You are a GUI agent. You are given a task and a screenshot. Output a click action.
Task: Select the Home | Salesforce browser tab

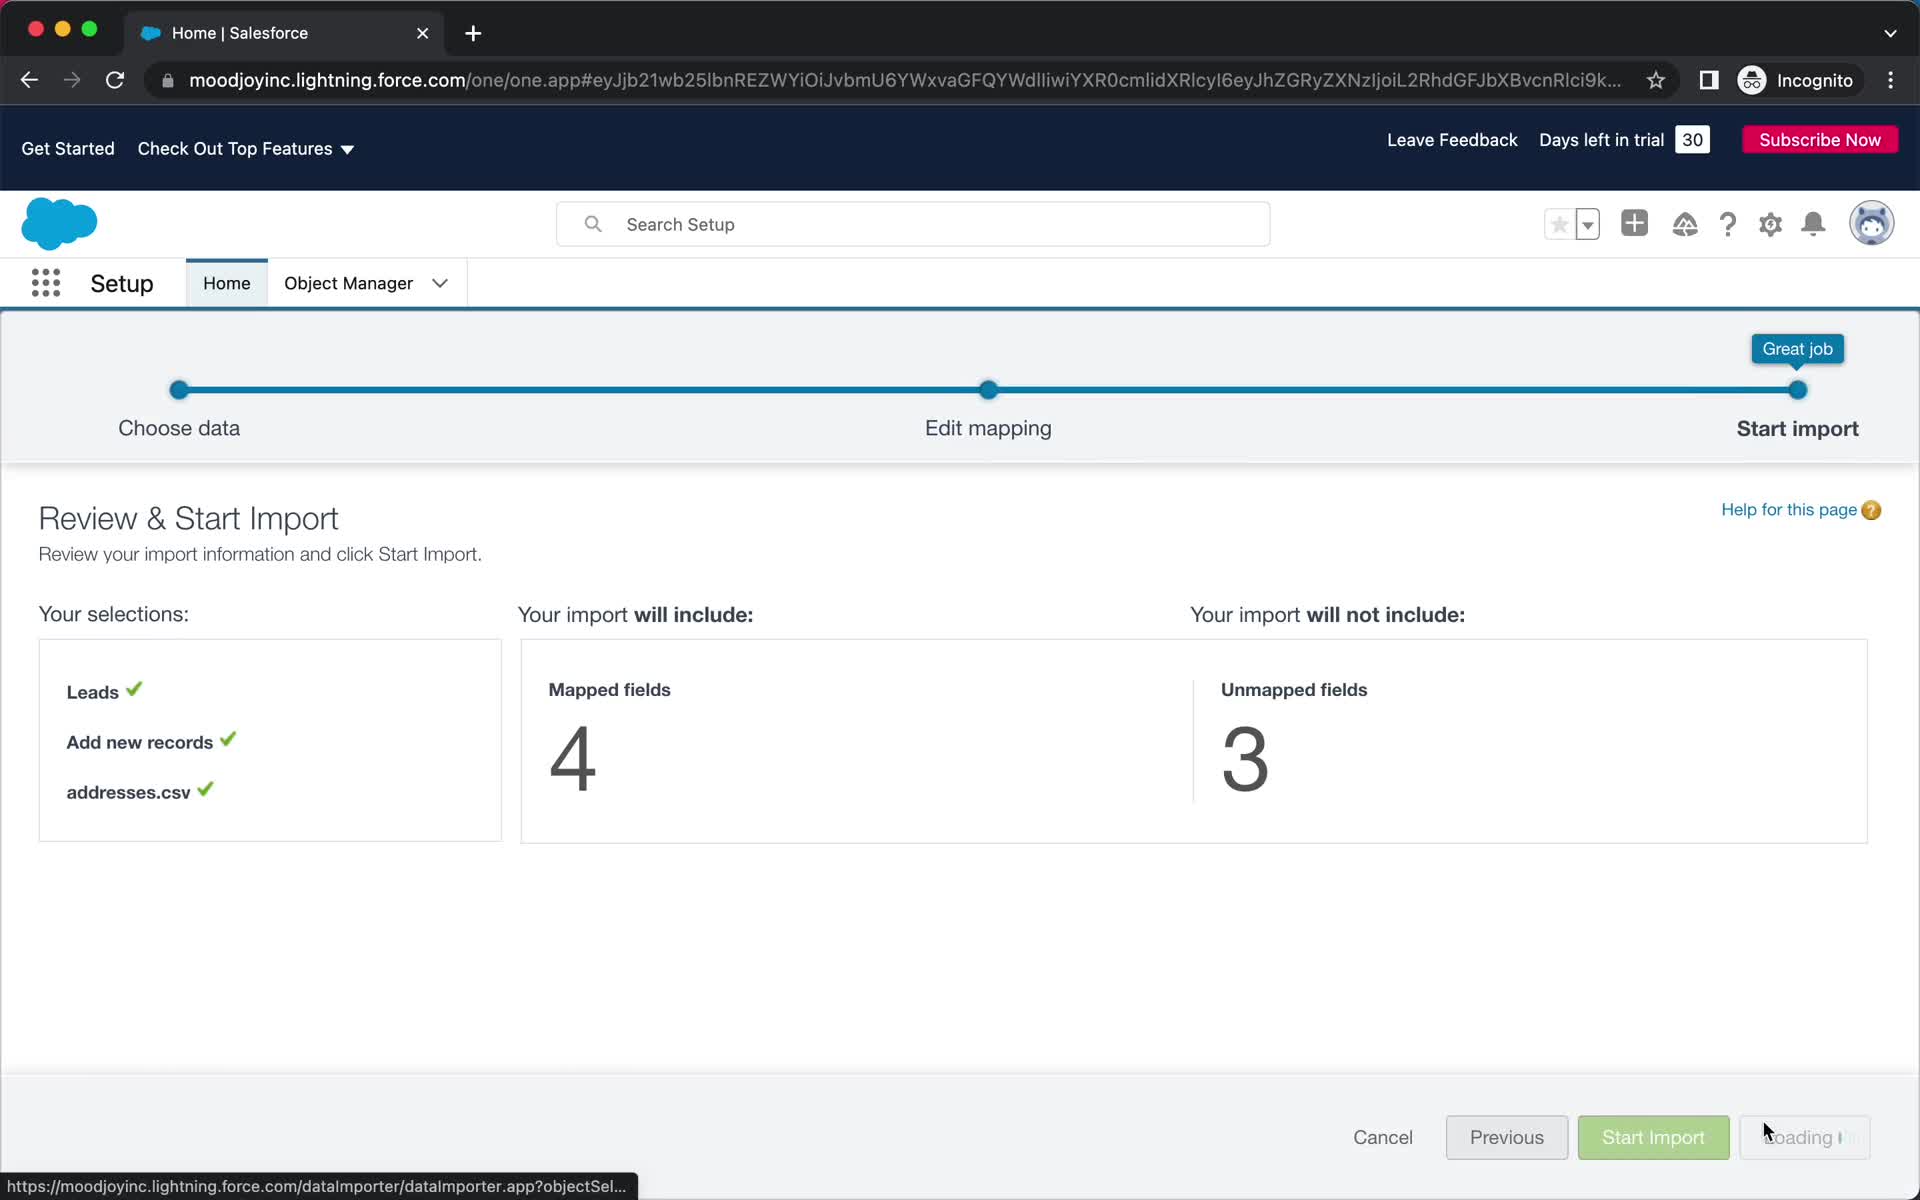(284, 33)
